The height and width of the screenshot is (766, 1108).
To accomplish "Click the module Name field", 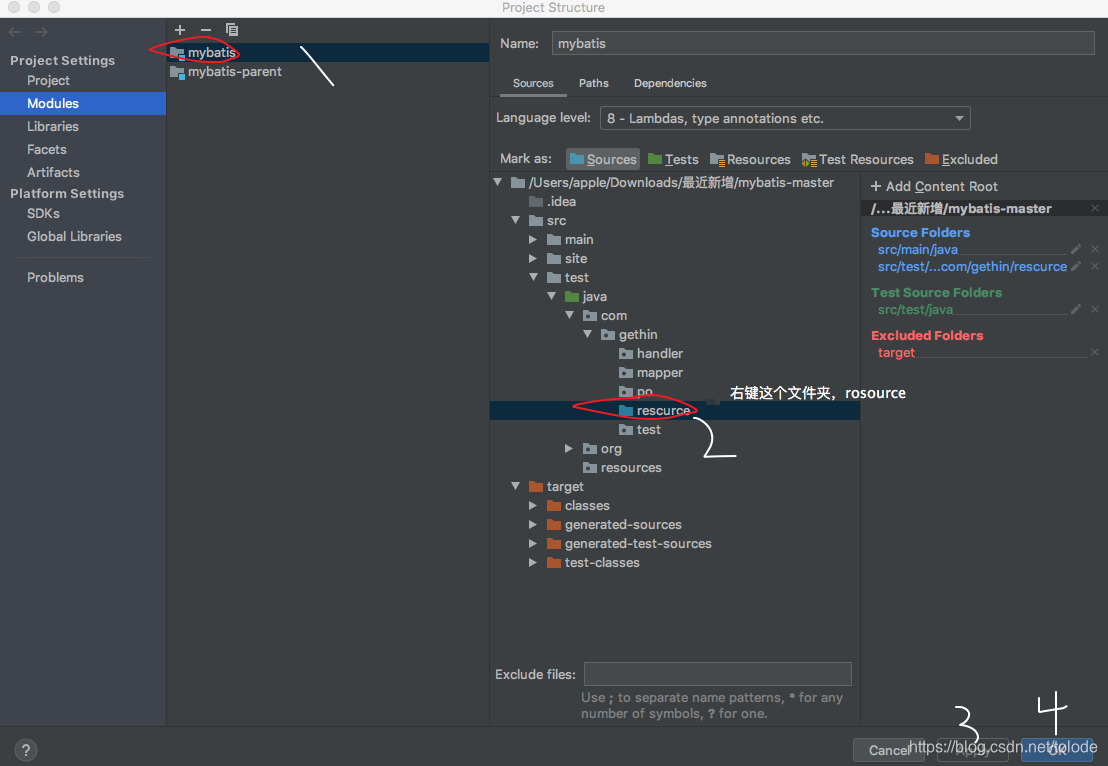I will [x=823, y=43].
